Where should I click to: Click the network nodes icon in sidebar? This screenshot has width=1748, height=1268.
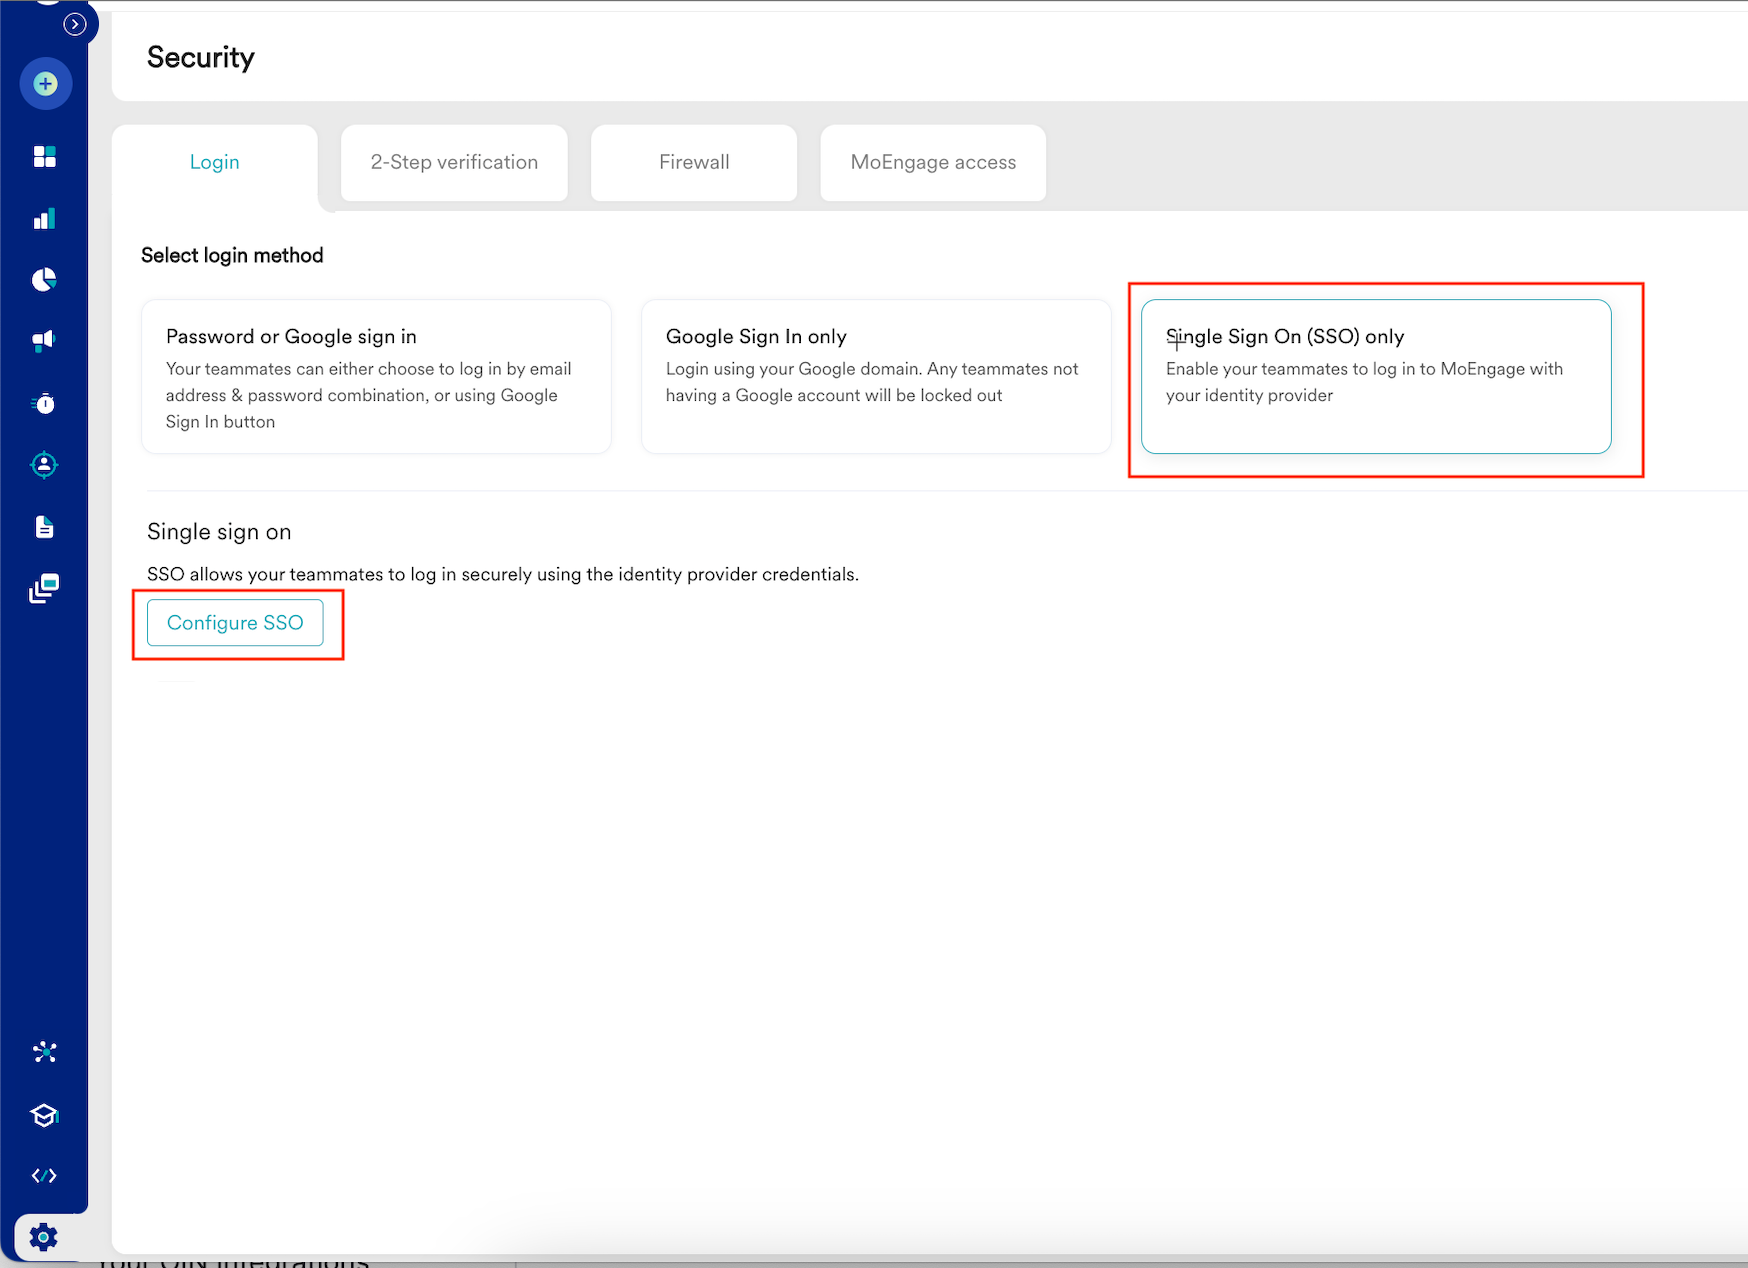(45, 1052)
